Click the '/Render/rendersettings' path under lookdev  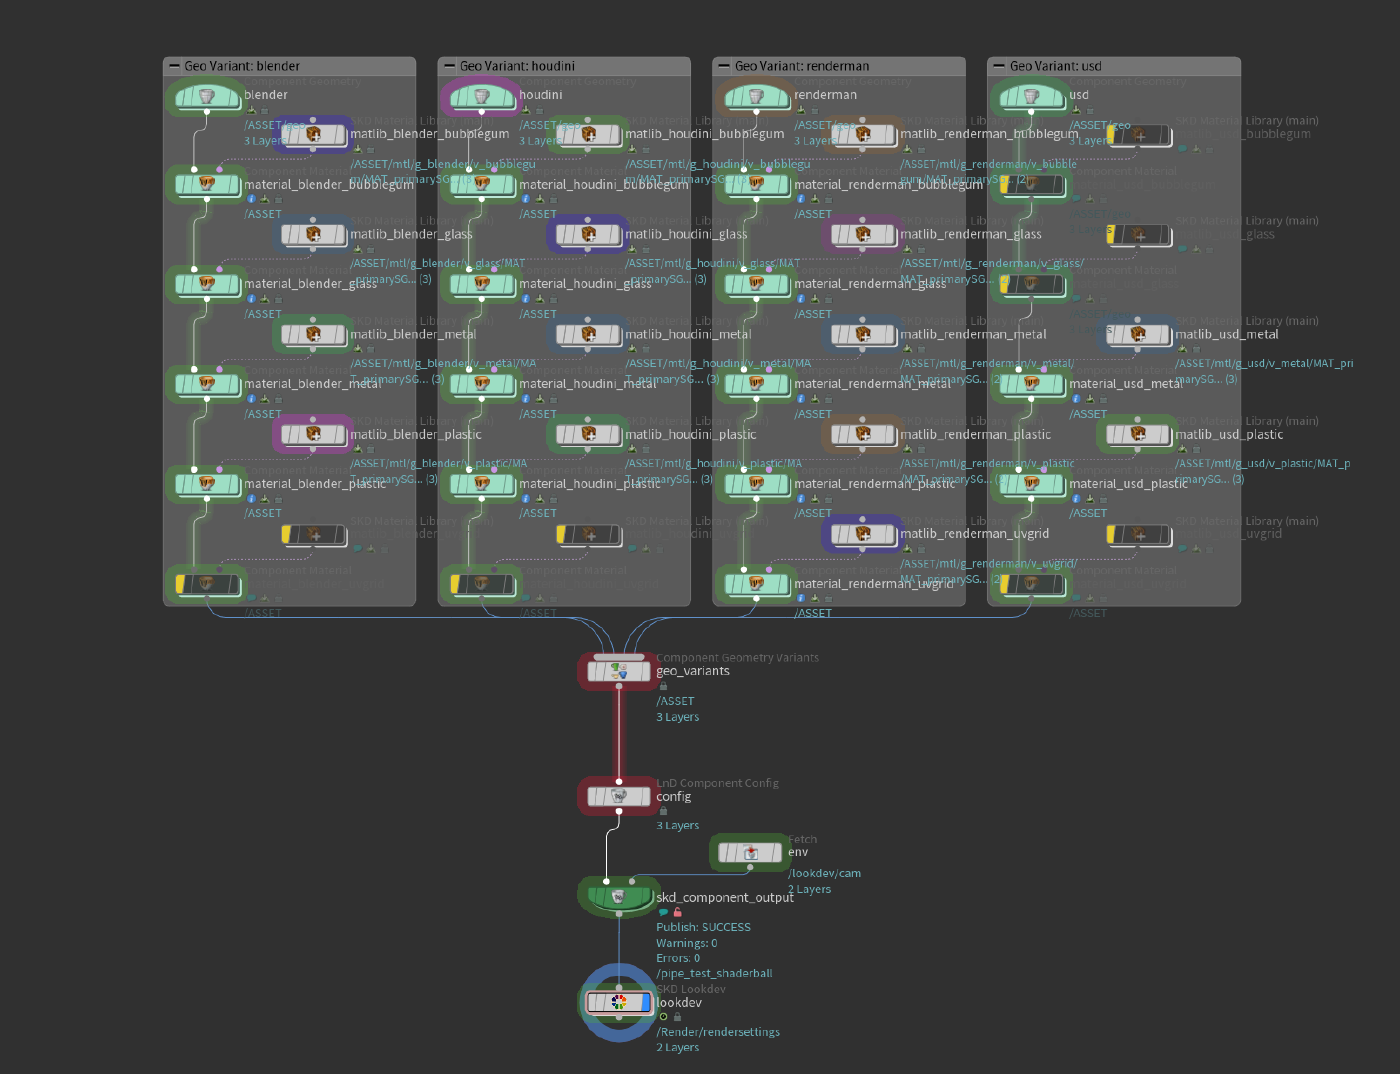(x=718, y=1032)
